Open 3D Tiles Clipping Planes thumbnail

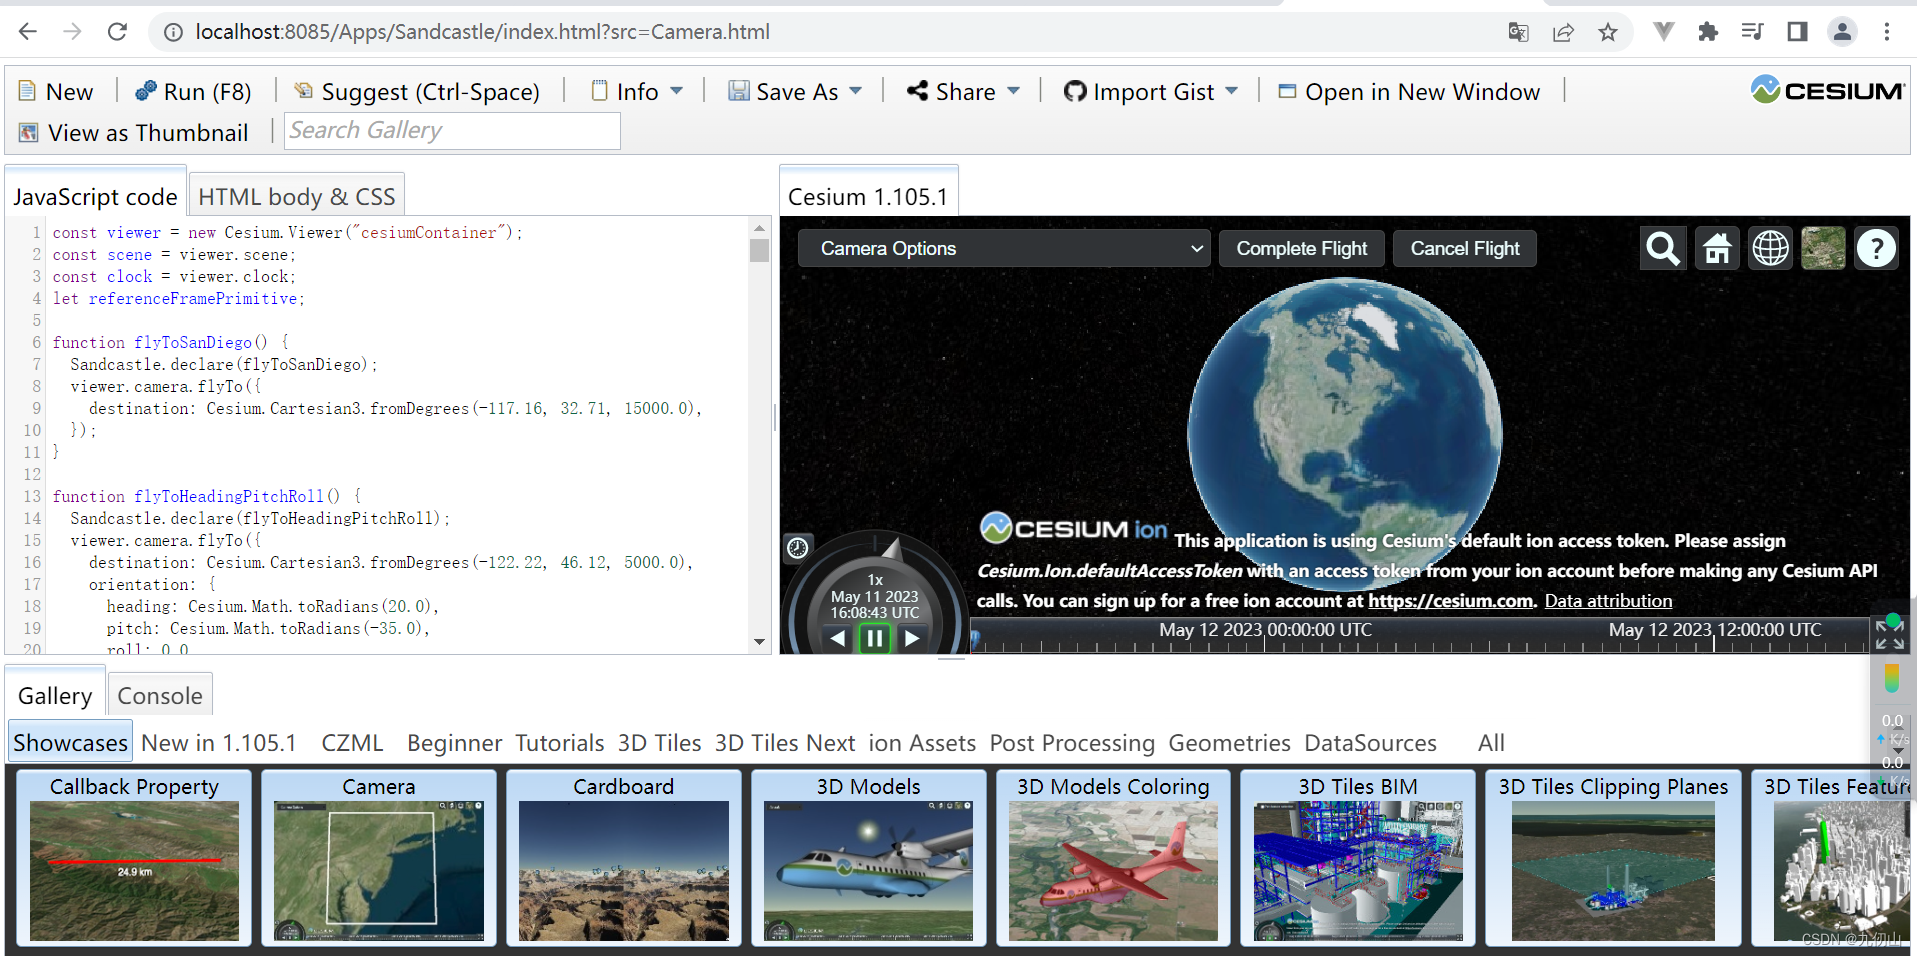point(1613,857)
